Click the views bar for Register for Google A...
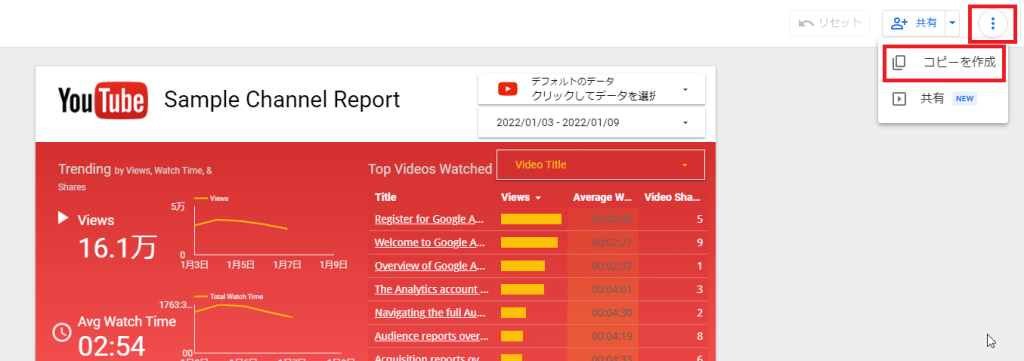Screen dimensions: 1024x361 click(531, 219)
